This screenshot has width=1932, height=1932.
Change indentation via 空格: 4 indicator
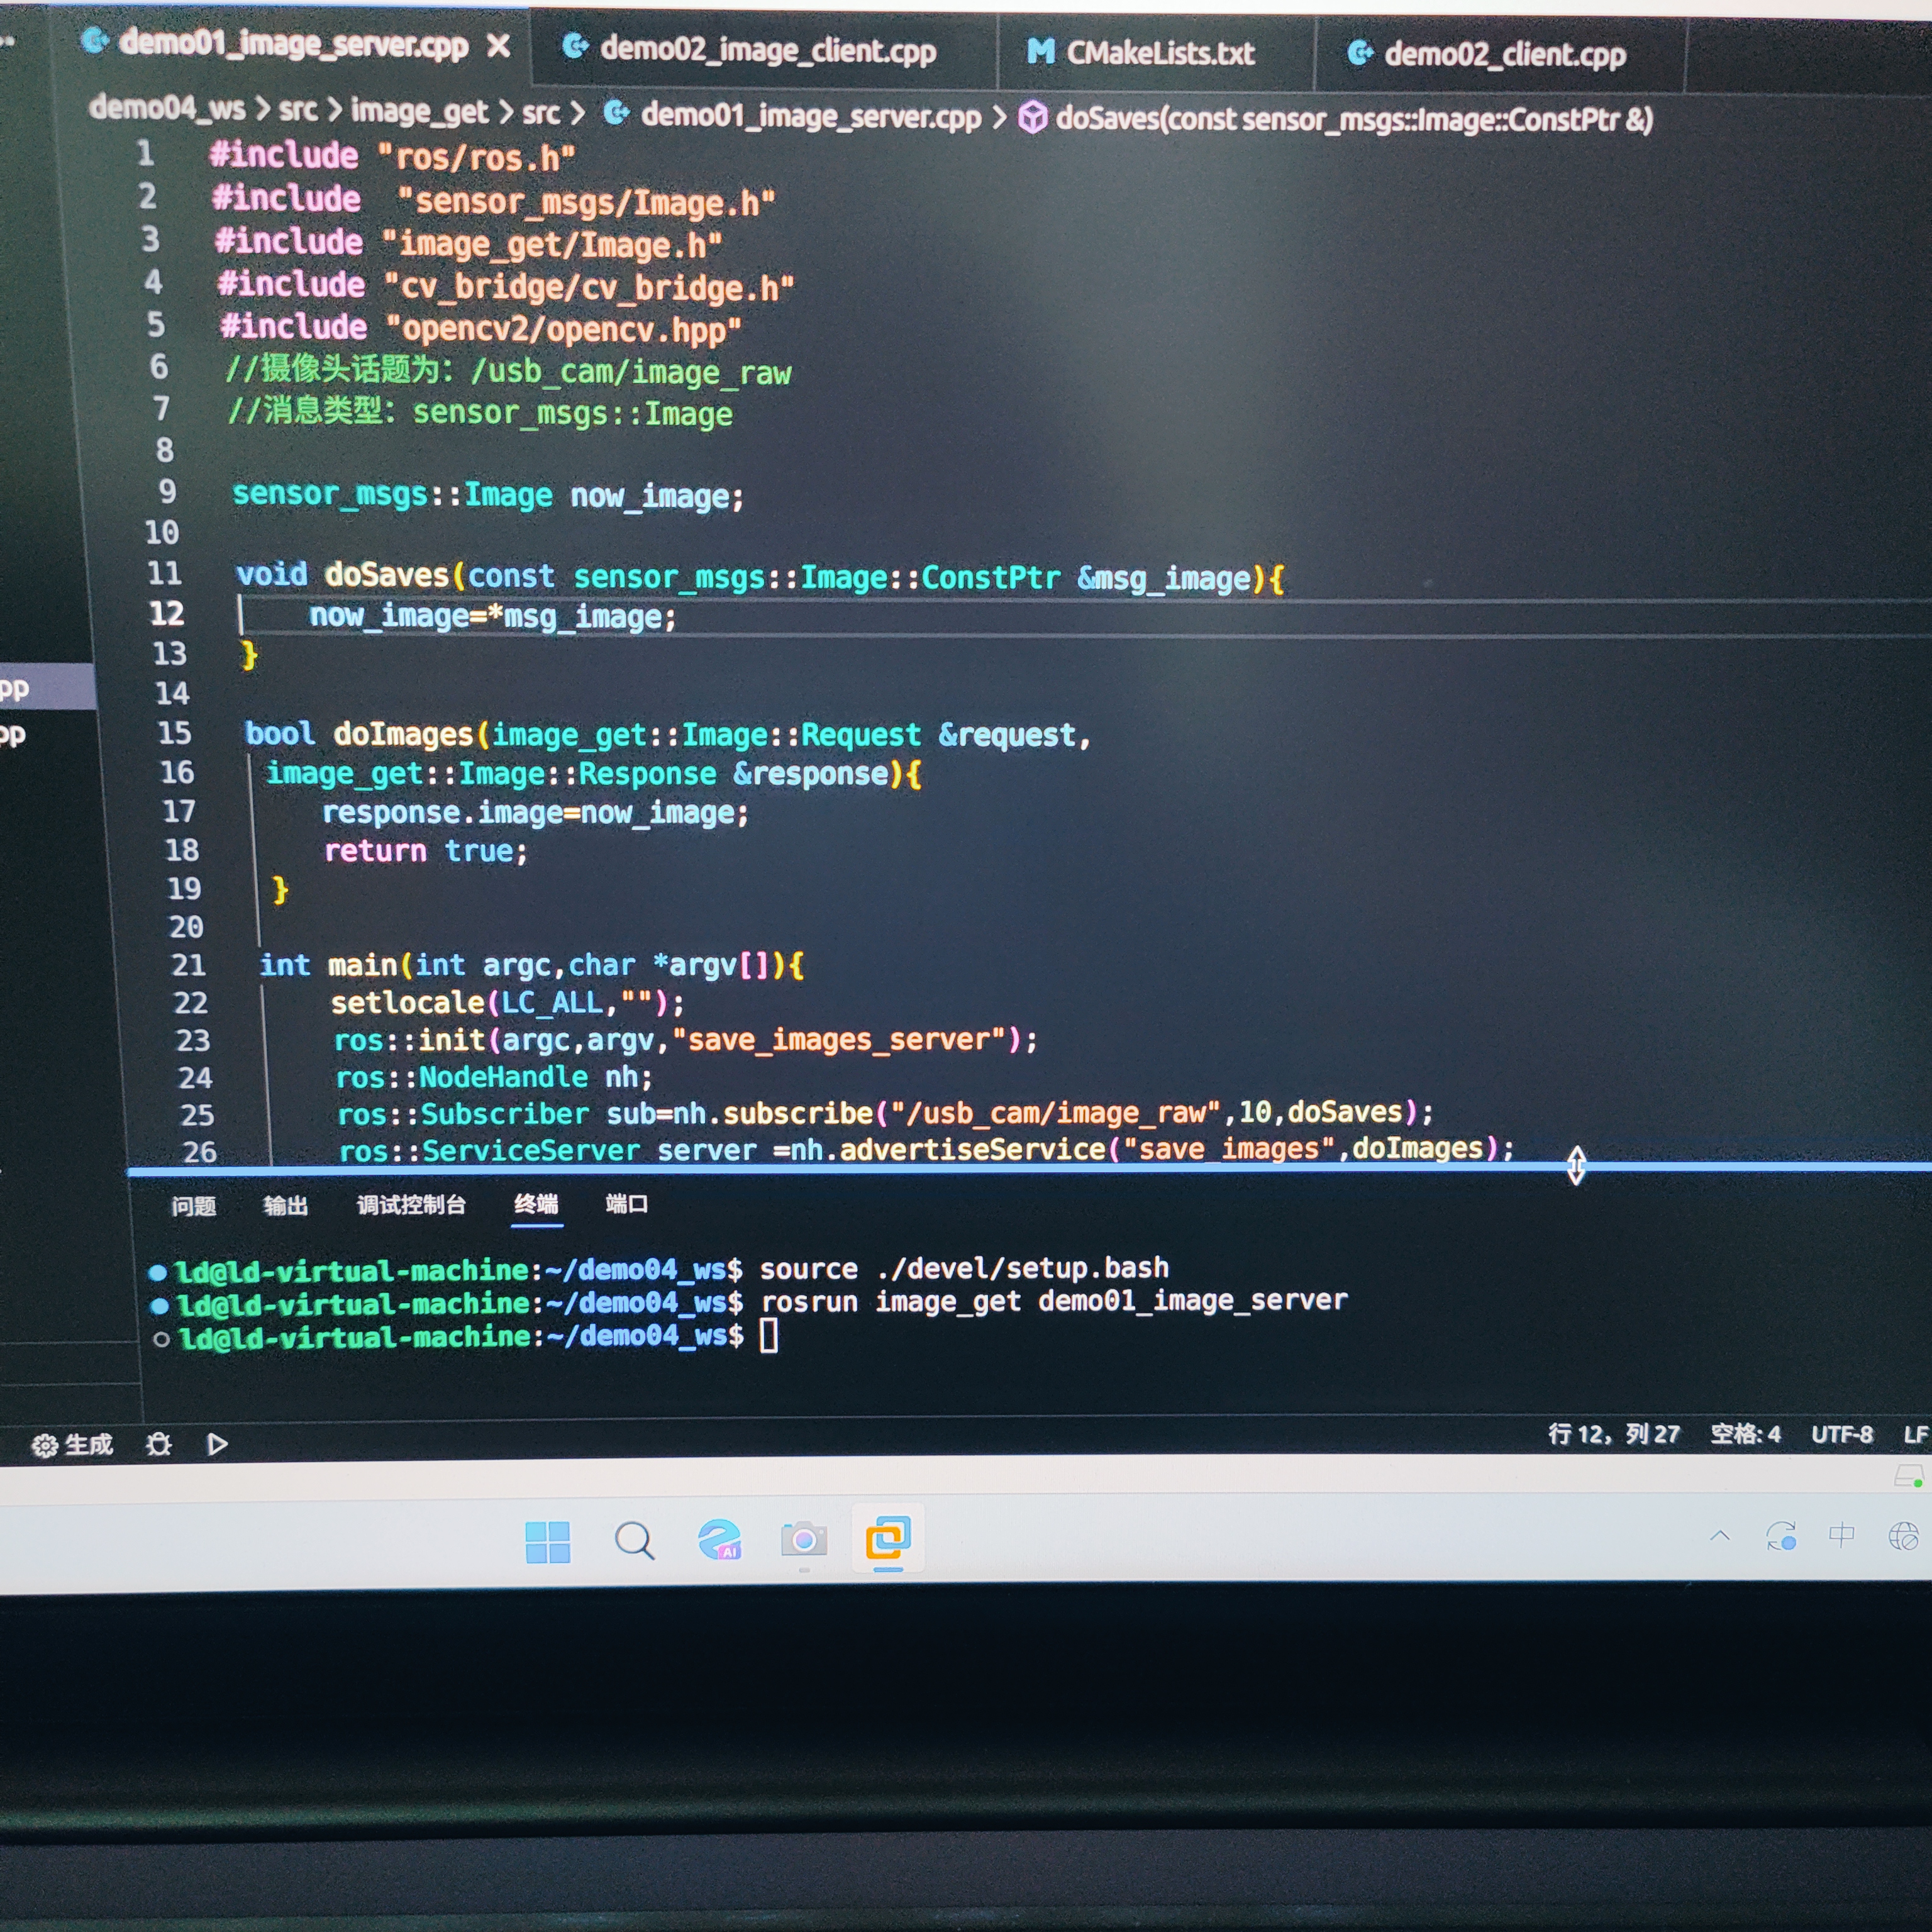(1745, 1435)
